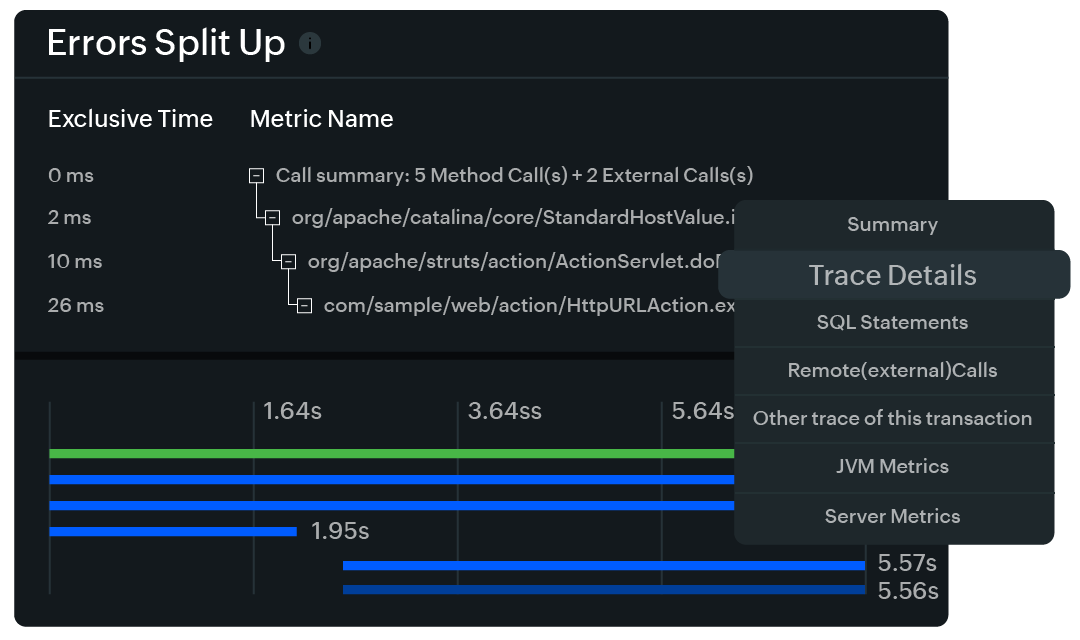Click the Exclusive Time column header

[130, 118]
